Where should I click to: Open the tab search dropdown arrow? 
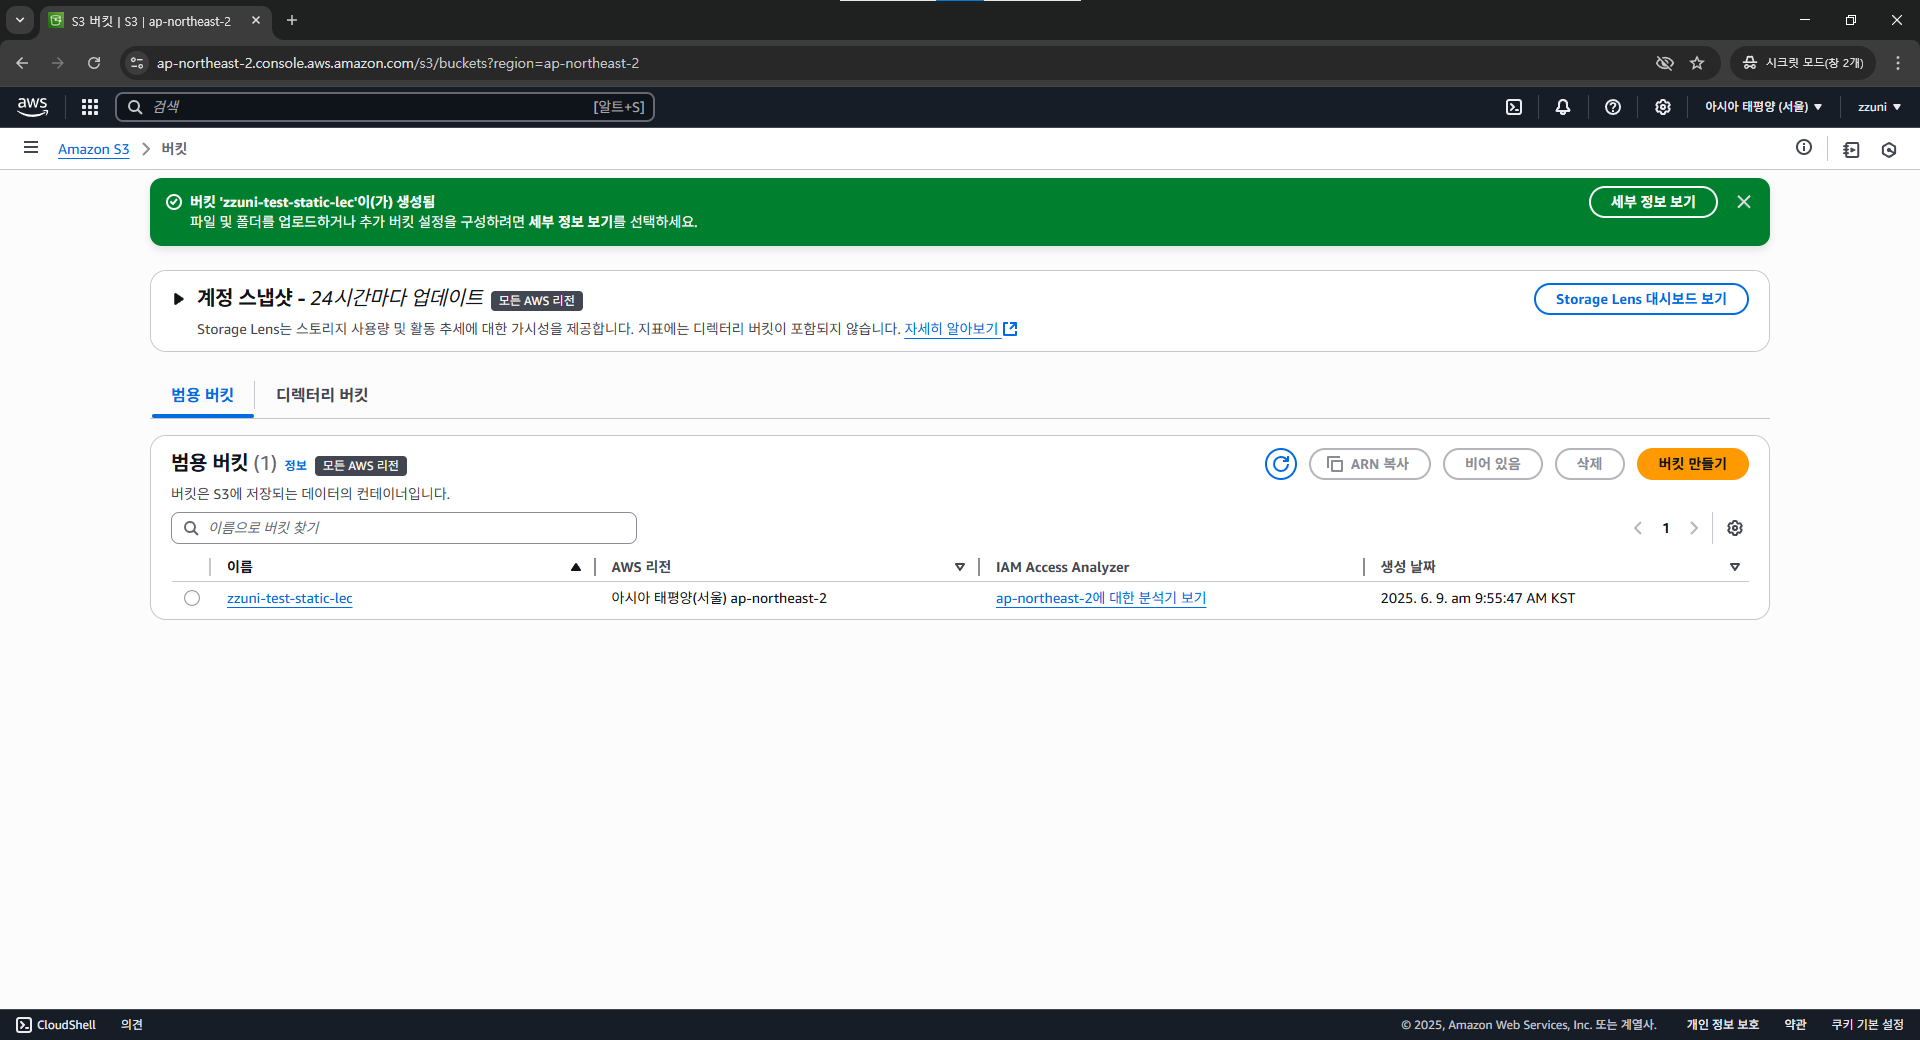(x=20, y=20)
